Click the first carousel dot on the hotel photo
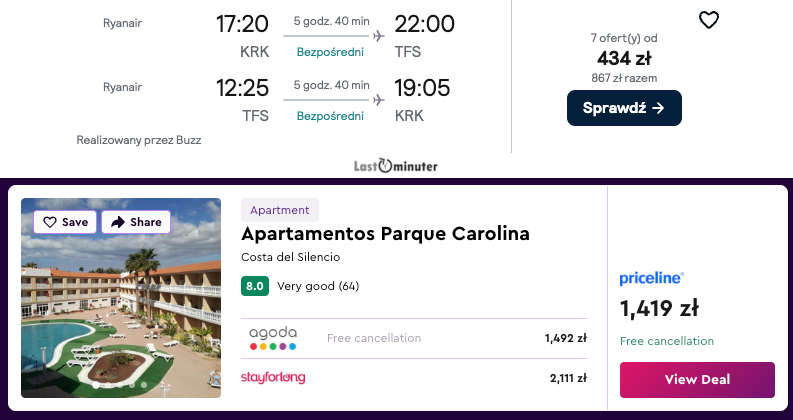 click(x=95, y=384)
